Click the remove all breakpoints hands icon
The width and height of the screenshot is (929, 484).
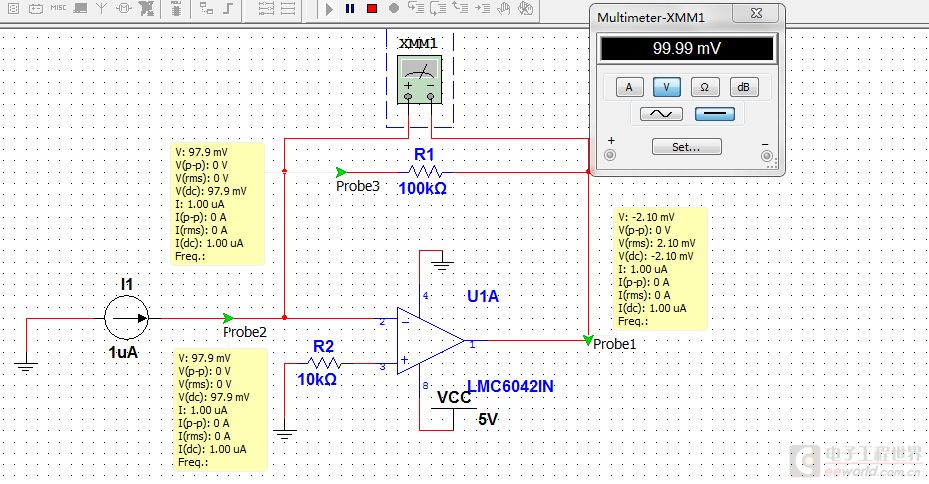(x=526, y=8)
